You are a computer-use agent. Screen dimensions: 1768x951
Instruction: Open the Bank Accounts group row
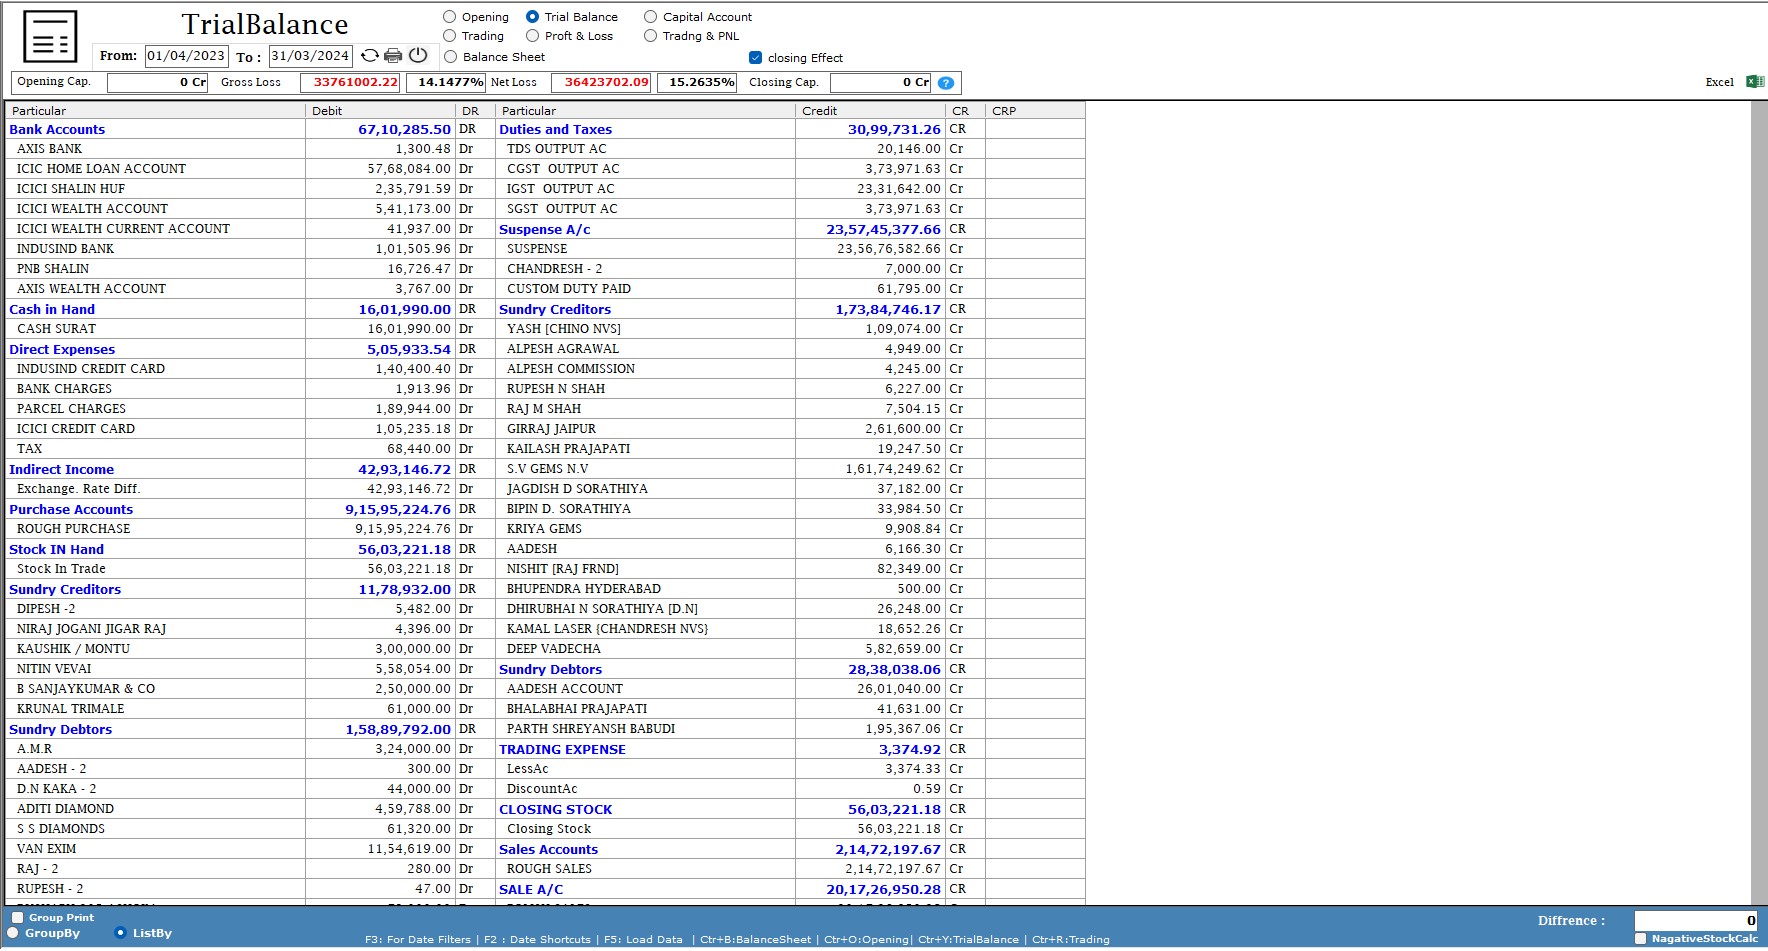point(57,129)
